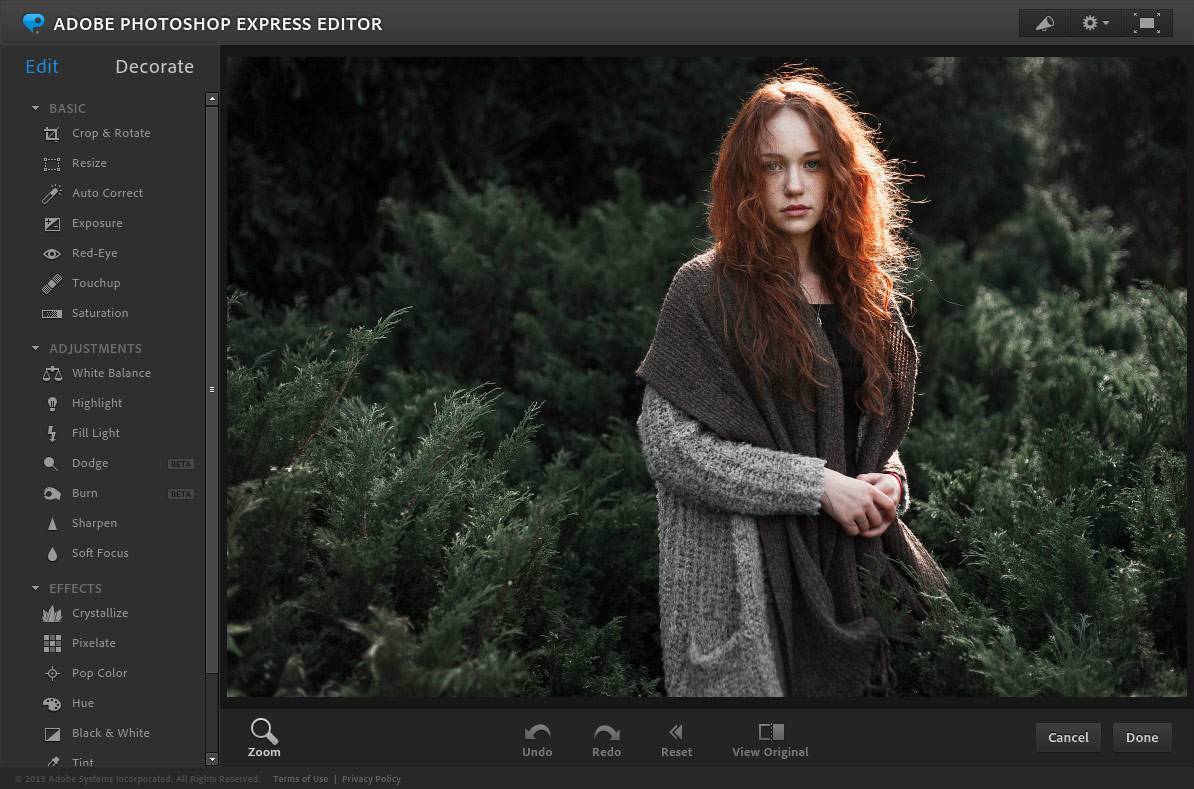Click the feedback megaphone icon
1194x789 pixels.
click(1045, 24)
